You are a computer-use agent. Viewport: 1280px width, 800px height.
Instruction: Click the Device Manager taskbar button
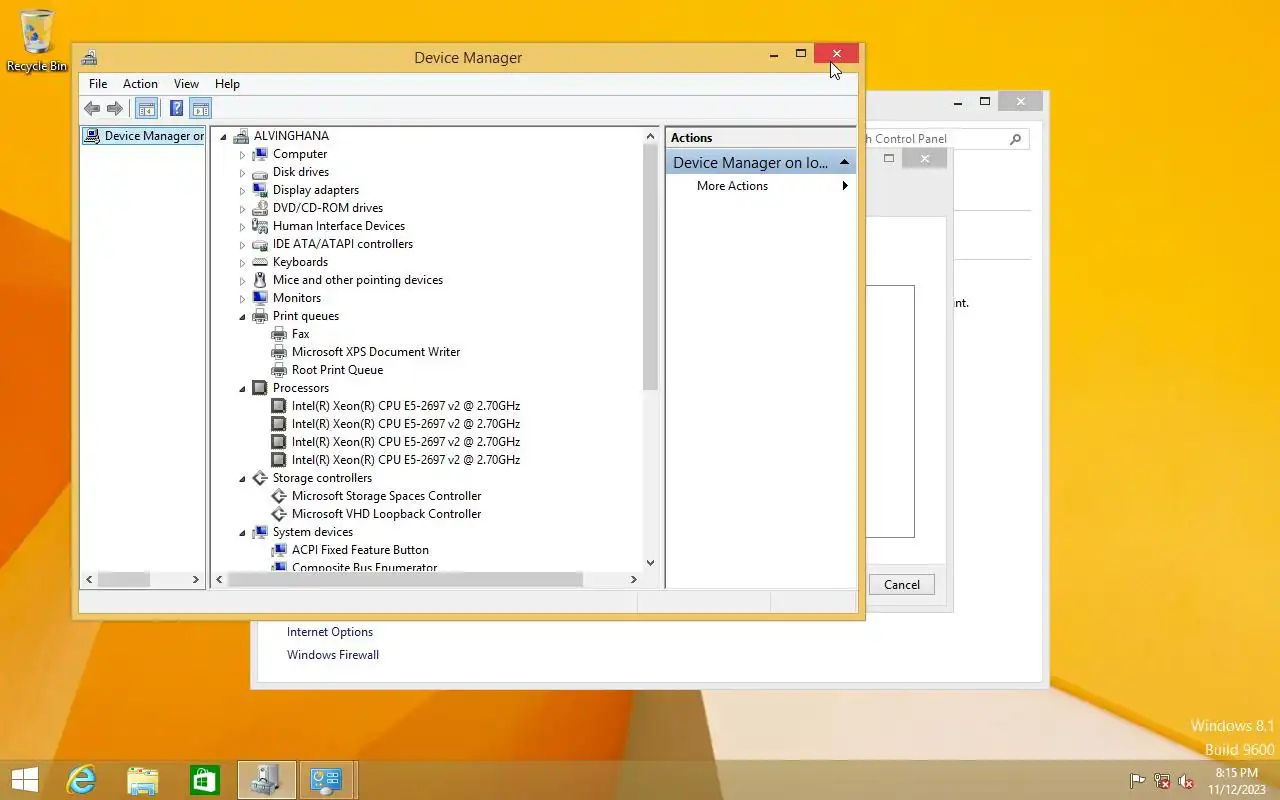pyautogui.click(x=267, y=780)
